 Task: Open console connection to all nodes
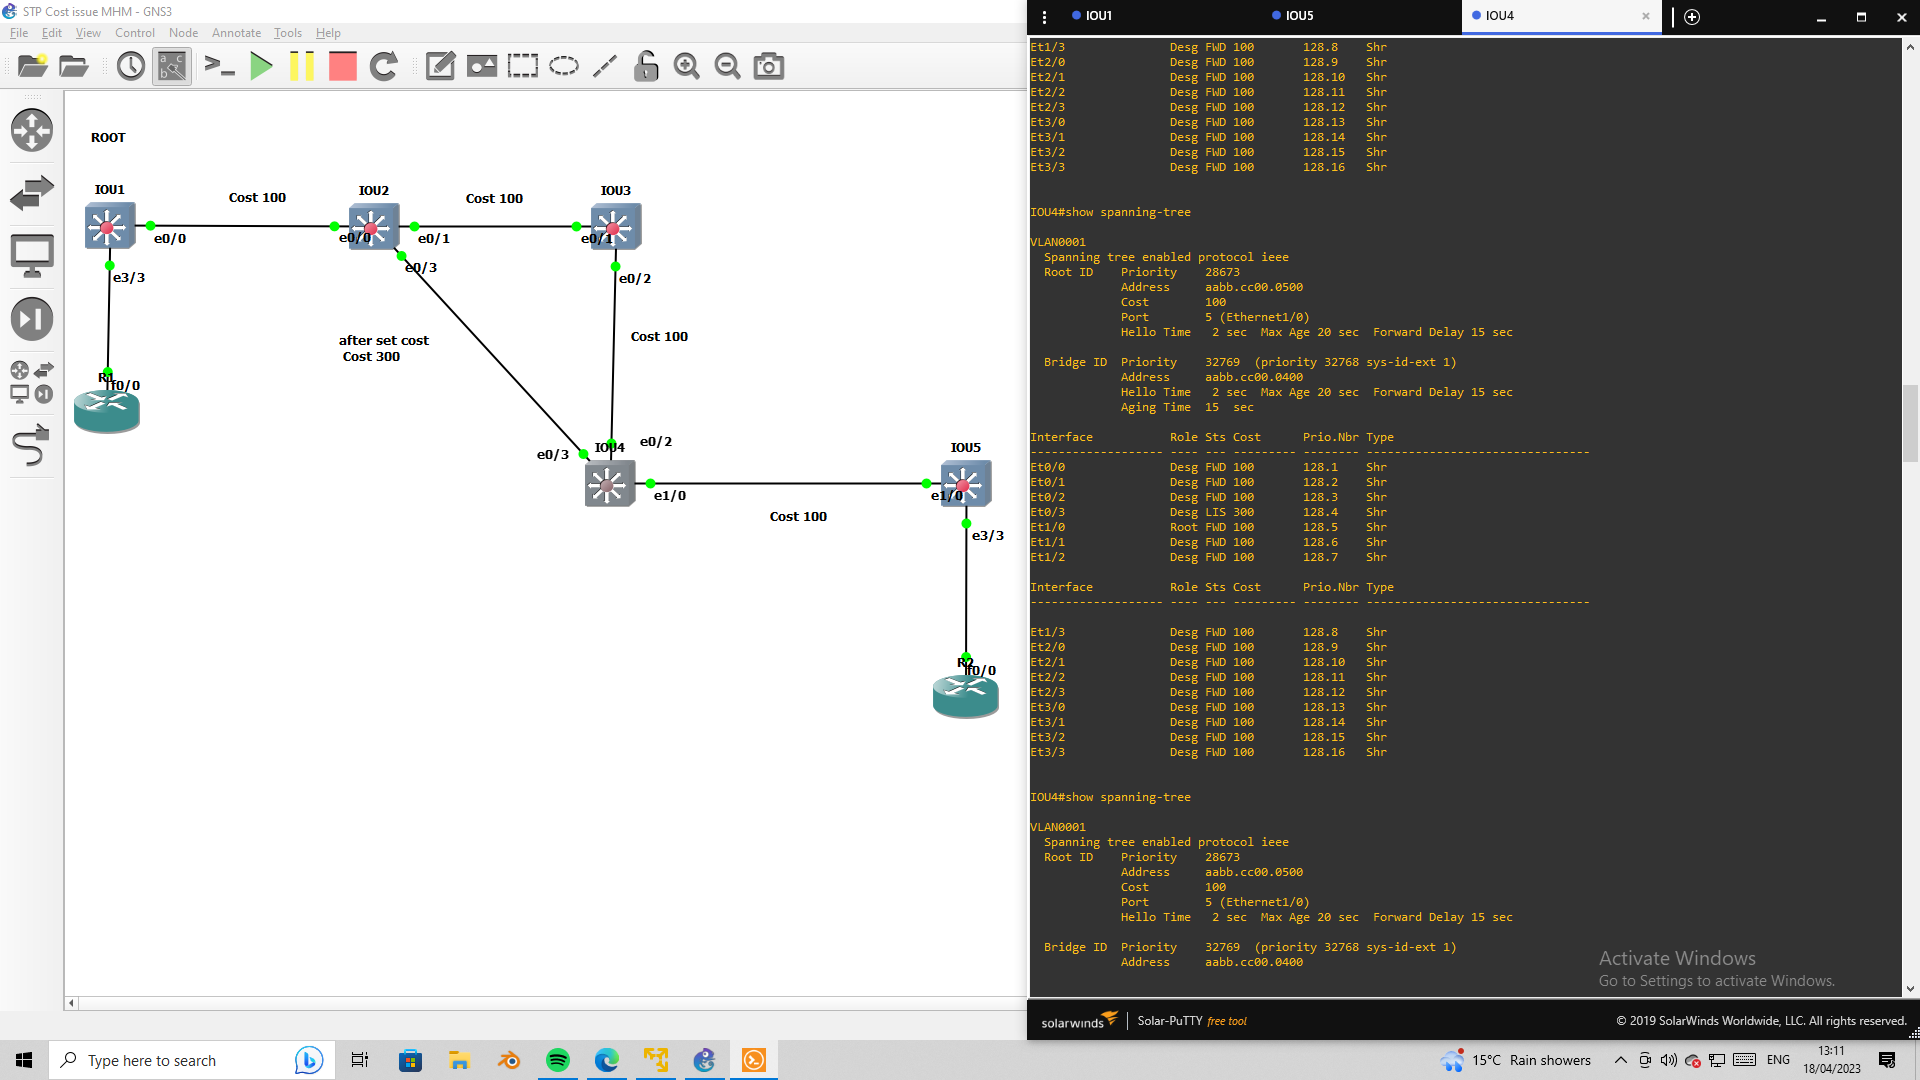(x=219, y=66)
